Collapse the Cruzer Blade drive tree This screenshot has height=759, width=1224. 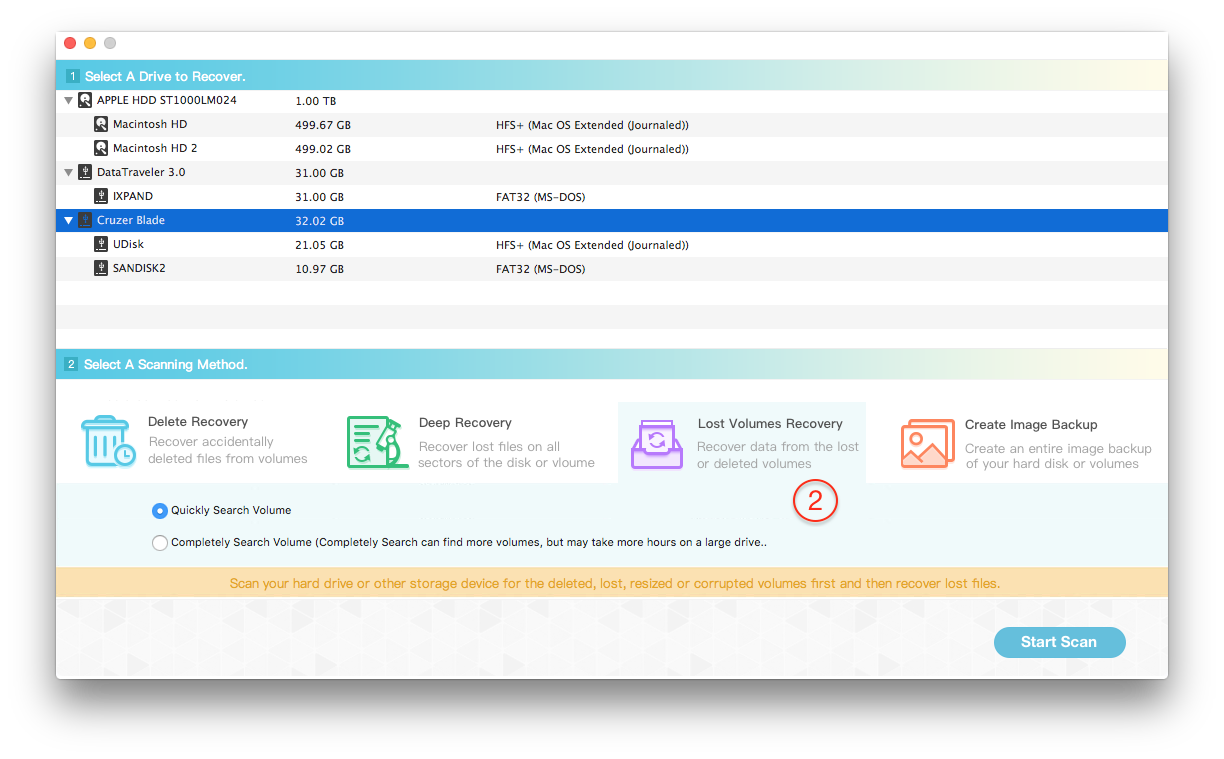click(68, 221)
